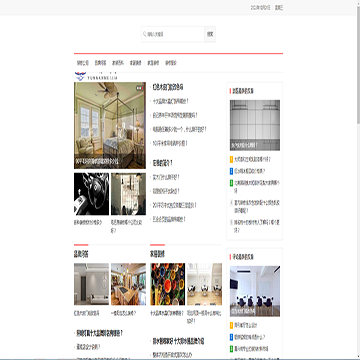Click the blue number-two rank badge
360x360 pixels.
[x=232, y=171]
